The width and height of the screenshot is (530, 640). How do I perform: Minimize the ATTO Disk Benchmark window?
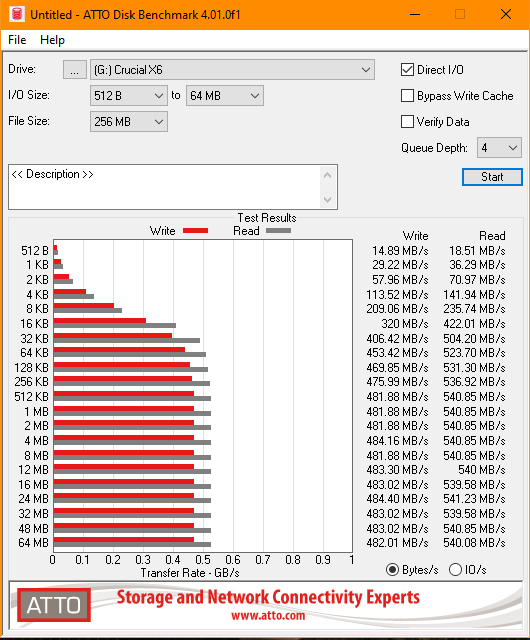[415, 14]
